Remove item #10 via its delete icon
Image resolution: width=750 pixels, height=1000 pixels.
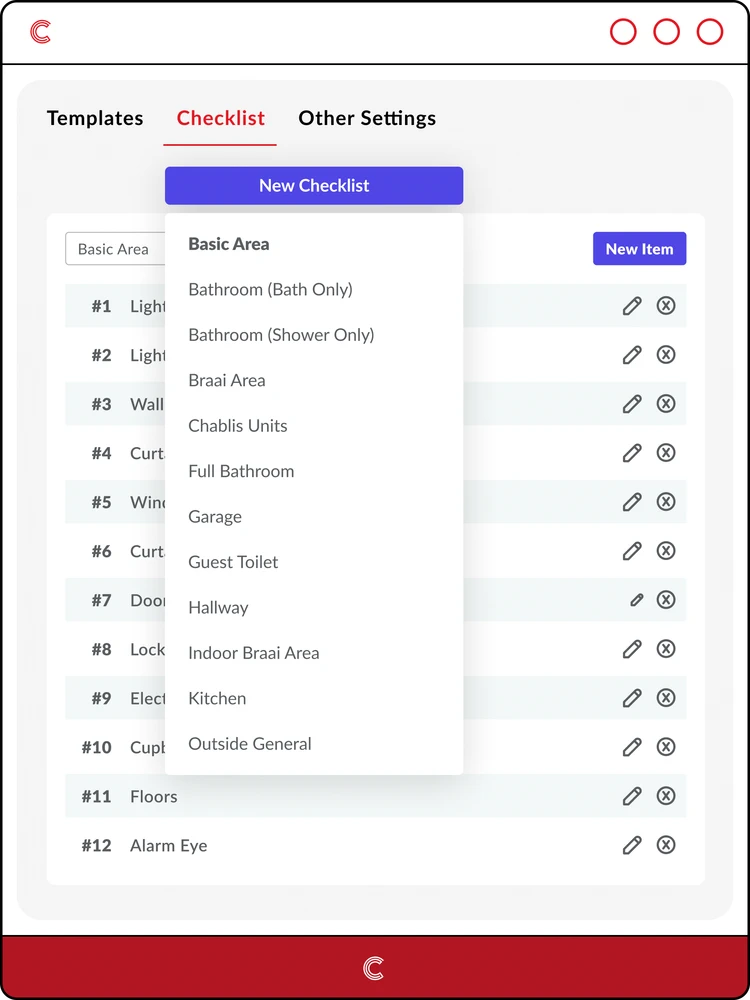pos(666,747)
